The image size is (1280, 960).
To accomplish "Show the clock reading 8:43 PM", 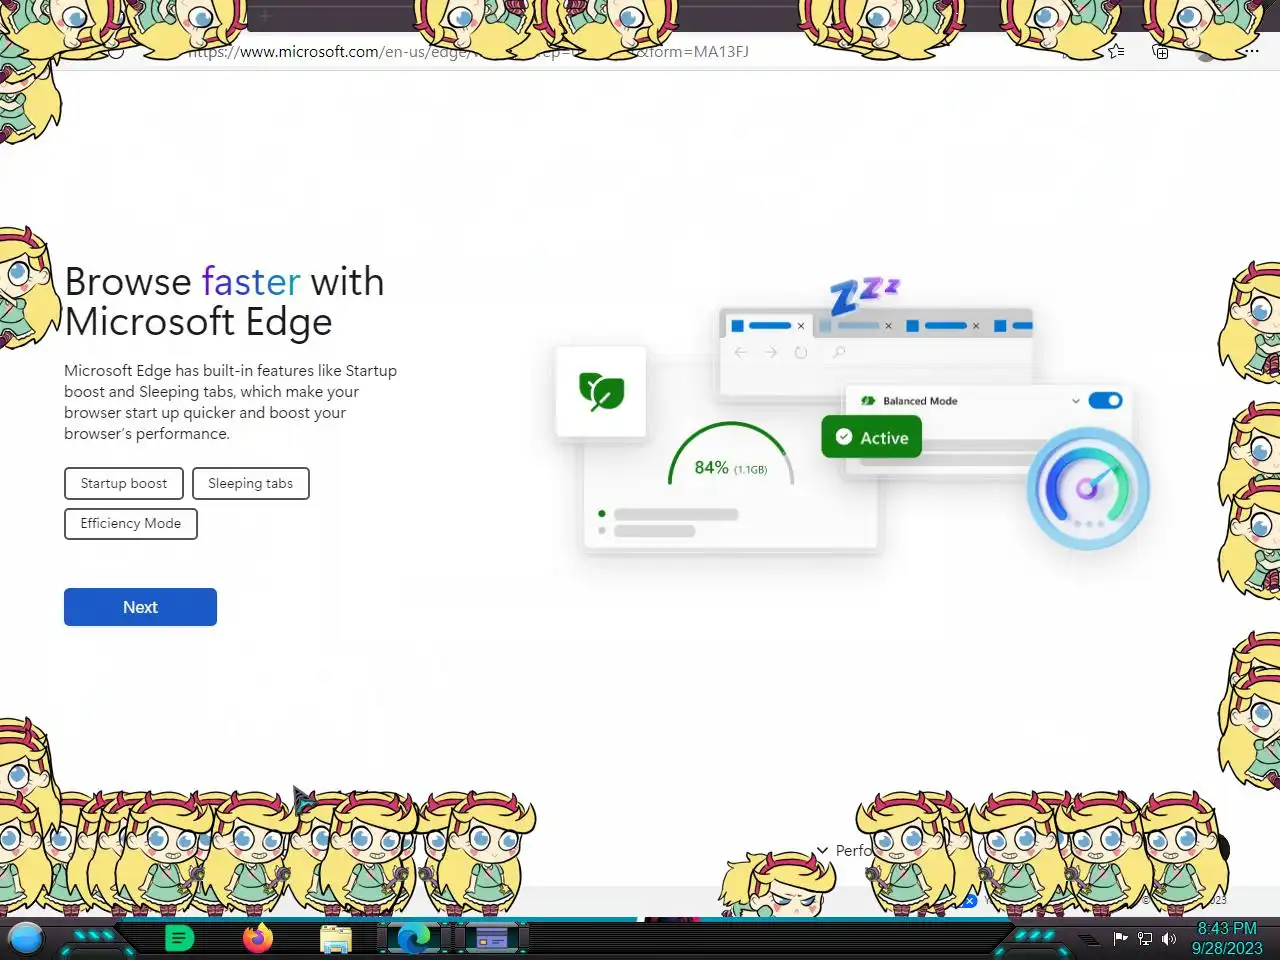I will coord(1227,929).
